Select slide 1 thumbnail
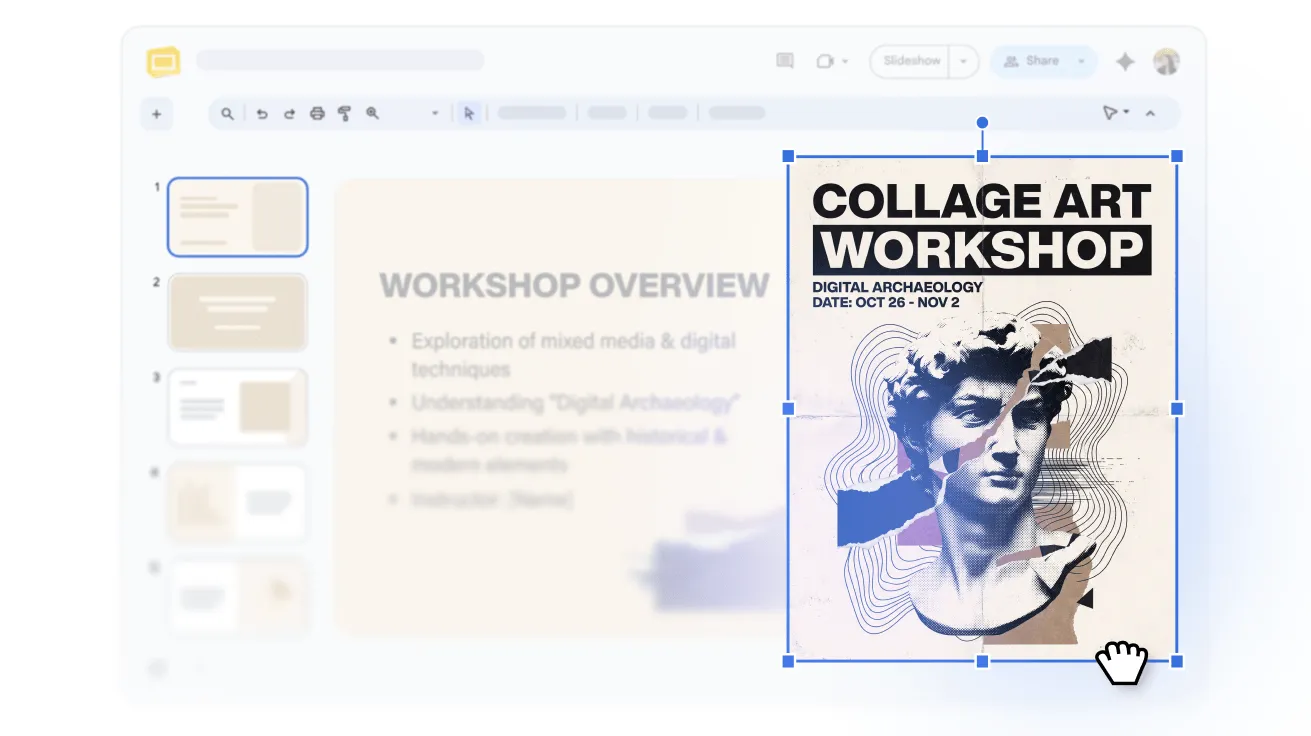 [237, 216]
